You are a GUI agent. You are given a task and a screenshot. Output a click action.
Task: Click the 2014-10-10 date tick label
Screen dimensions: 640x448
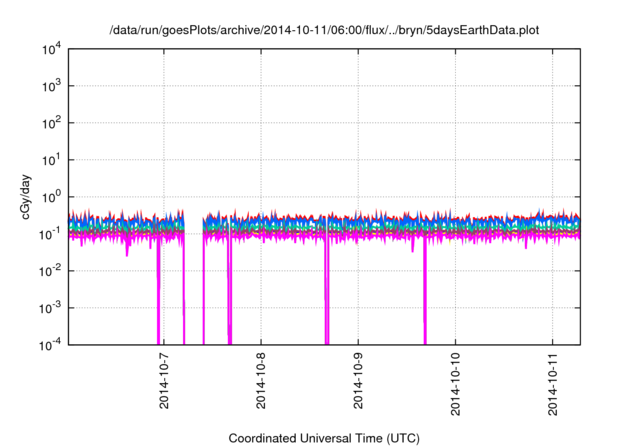click(x=455, y=384)
